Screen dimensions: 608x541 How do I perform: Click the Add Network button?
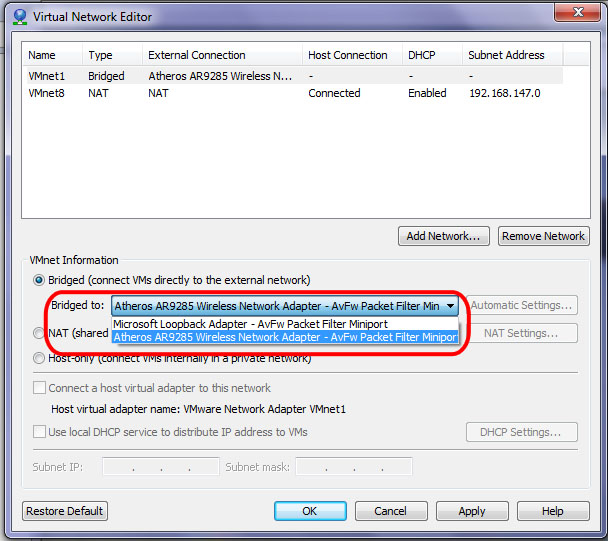pyautogui.click(x=443, y=236)
